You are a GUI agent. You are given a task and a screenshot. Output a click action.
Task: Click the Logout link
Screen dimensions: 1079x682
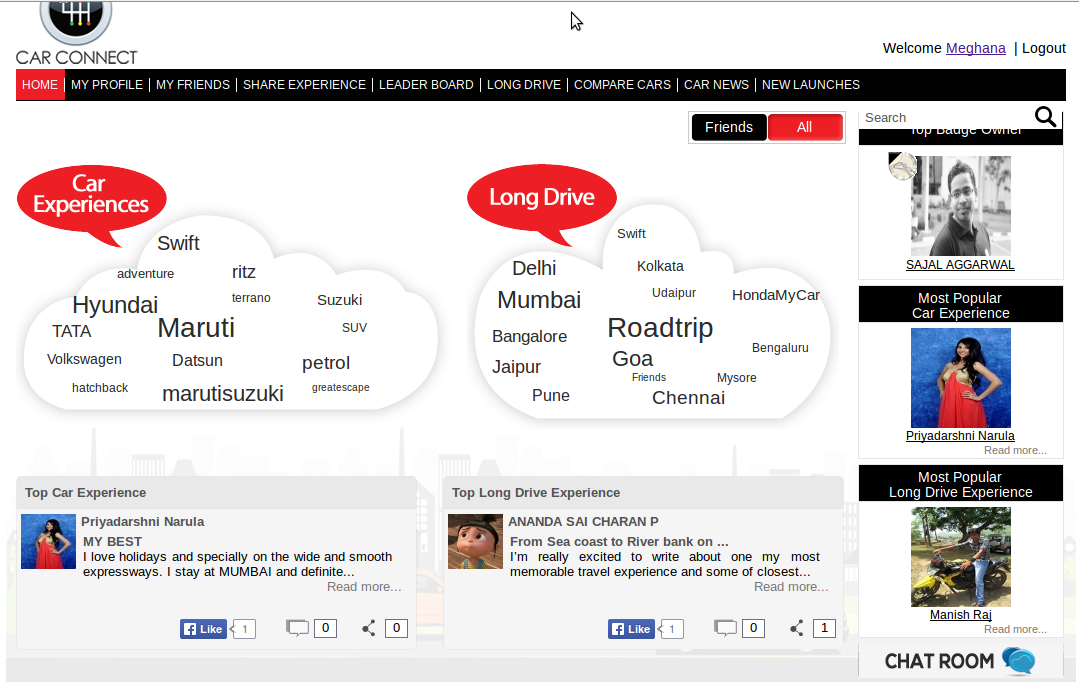(1043, 48)
